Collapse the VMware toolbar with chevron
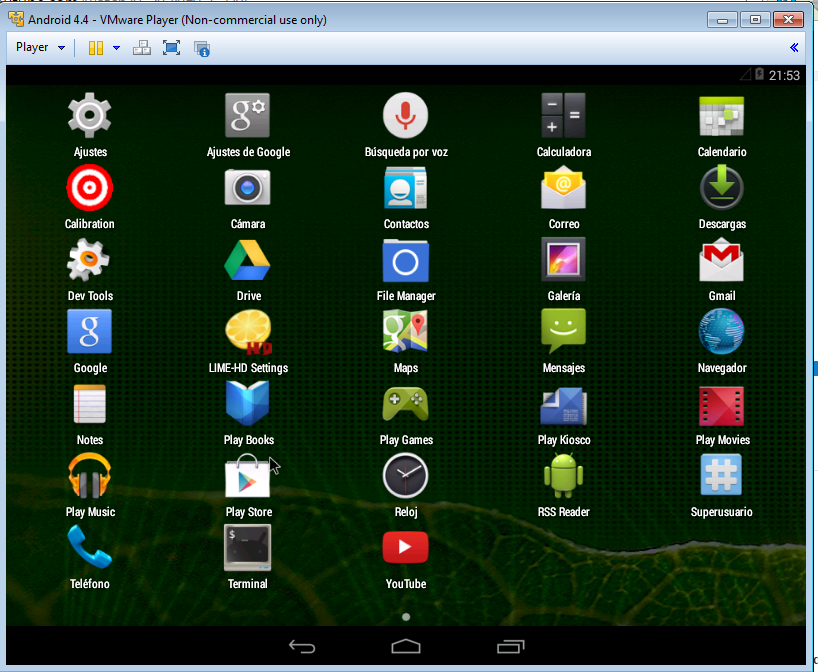Viewport: 818px width, 672px height. [x=794, y=48]
